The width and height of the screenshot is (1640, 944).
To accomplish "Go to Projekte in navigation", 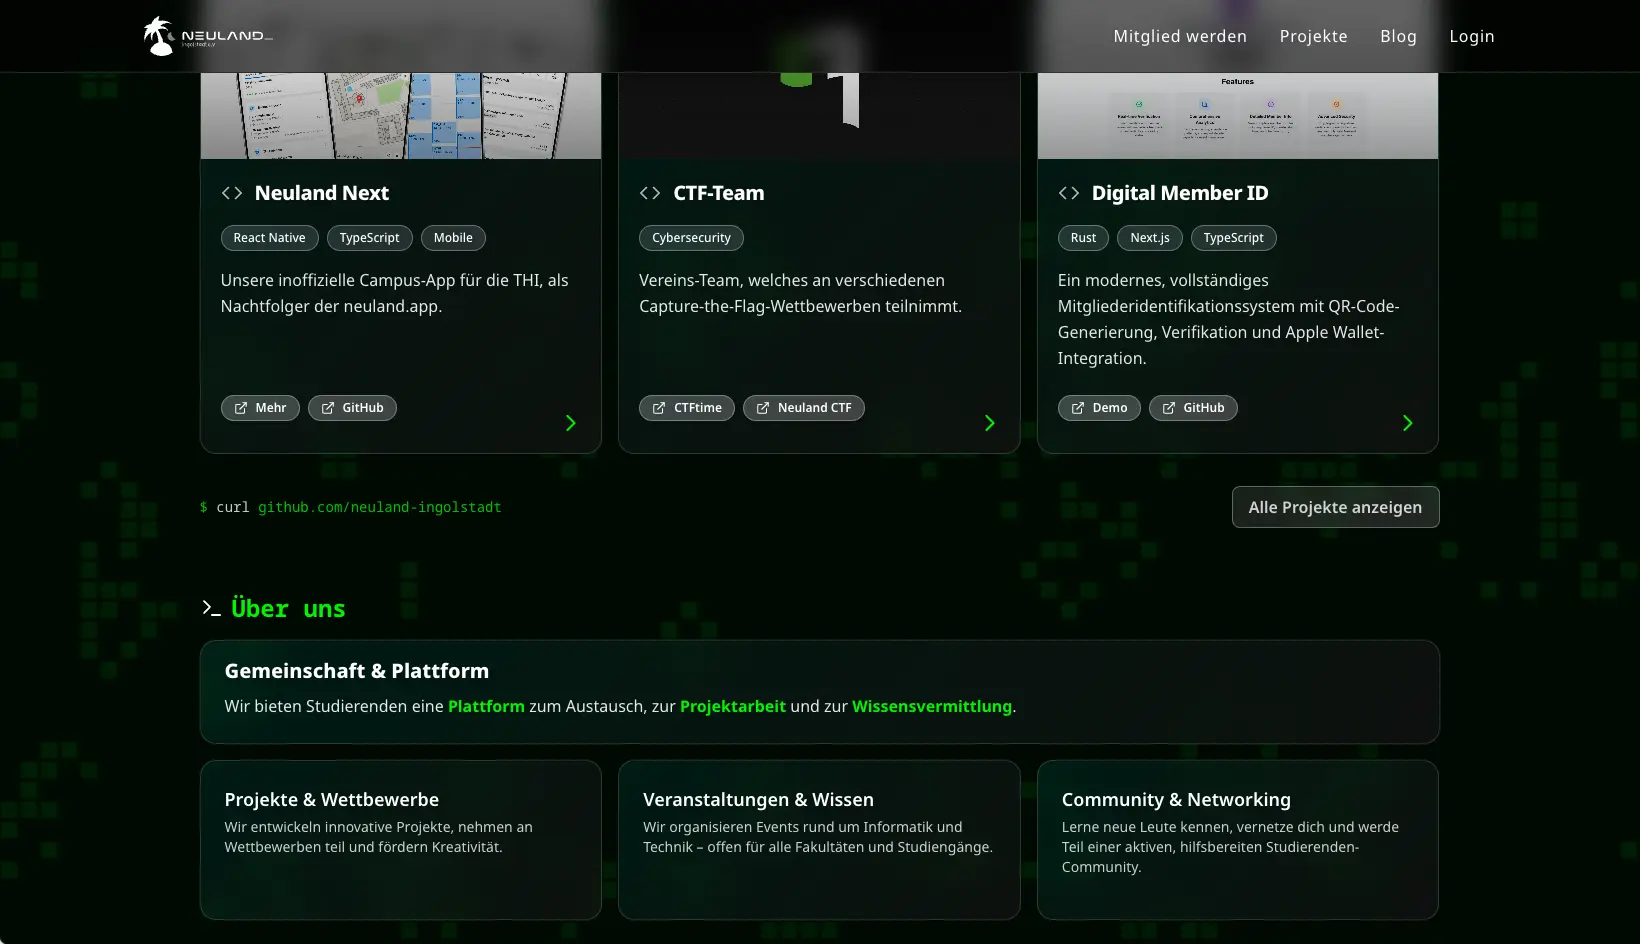I will pos(1313,36).
